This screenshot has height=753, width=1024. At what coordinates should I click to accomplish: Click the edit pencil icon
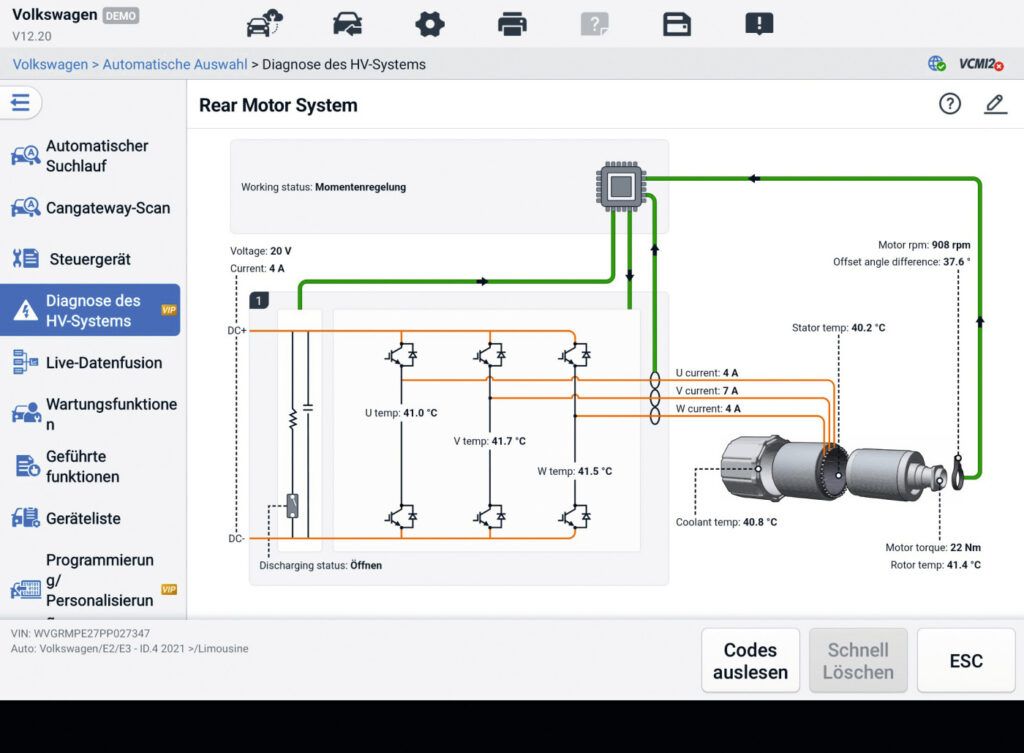(995, 104)
